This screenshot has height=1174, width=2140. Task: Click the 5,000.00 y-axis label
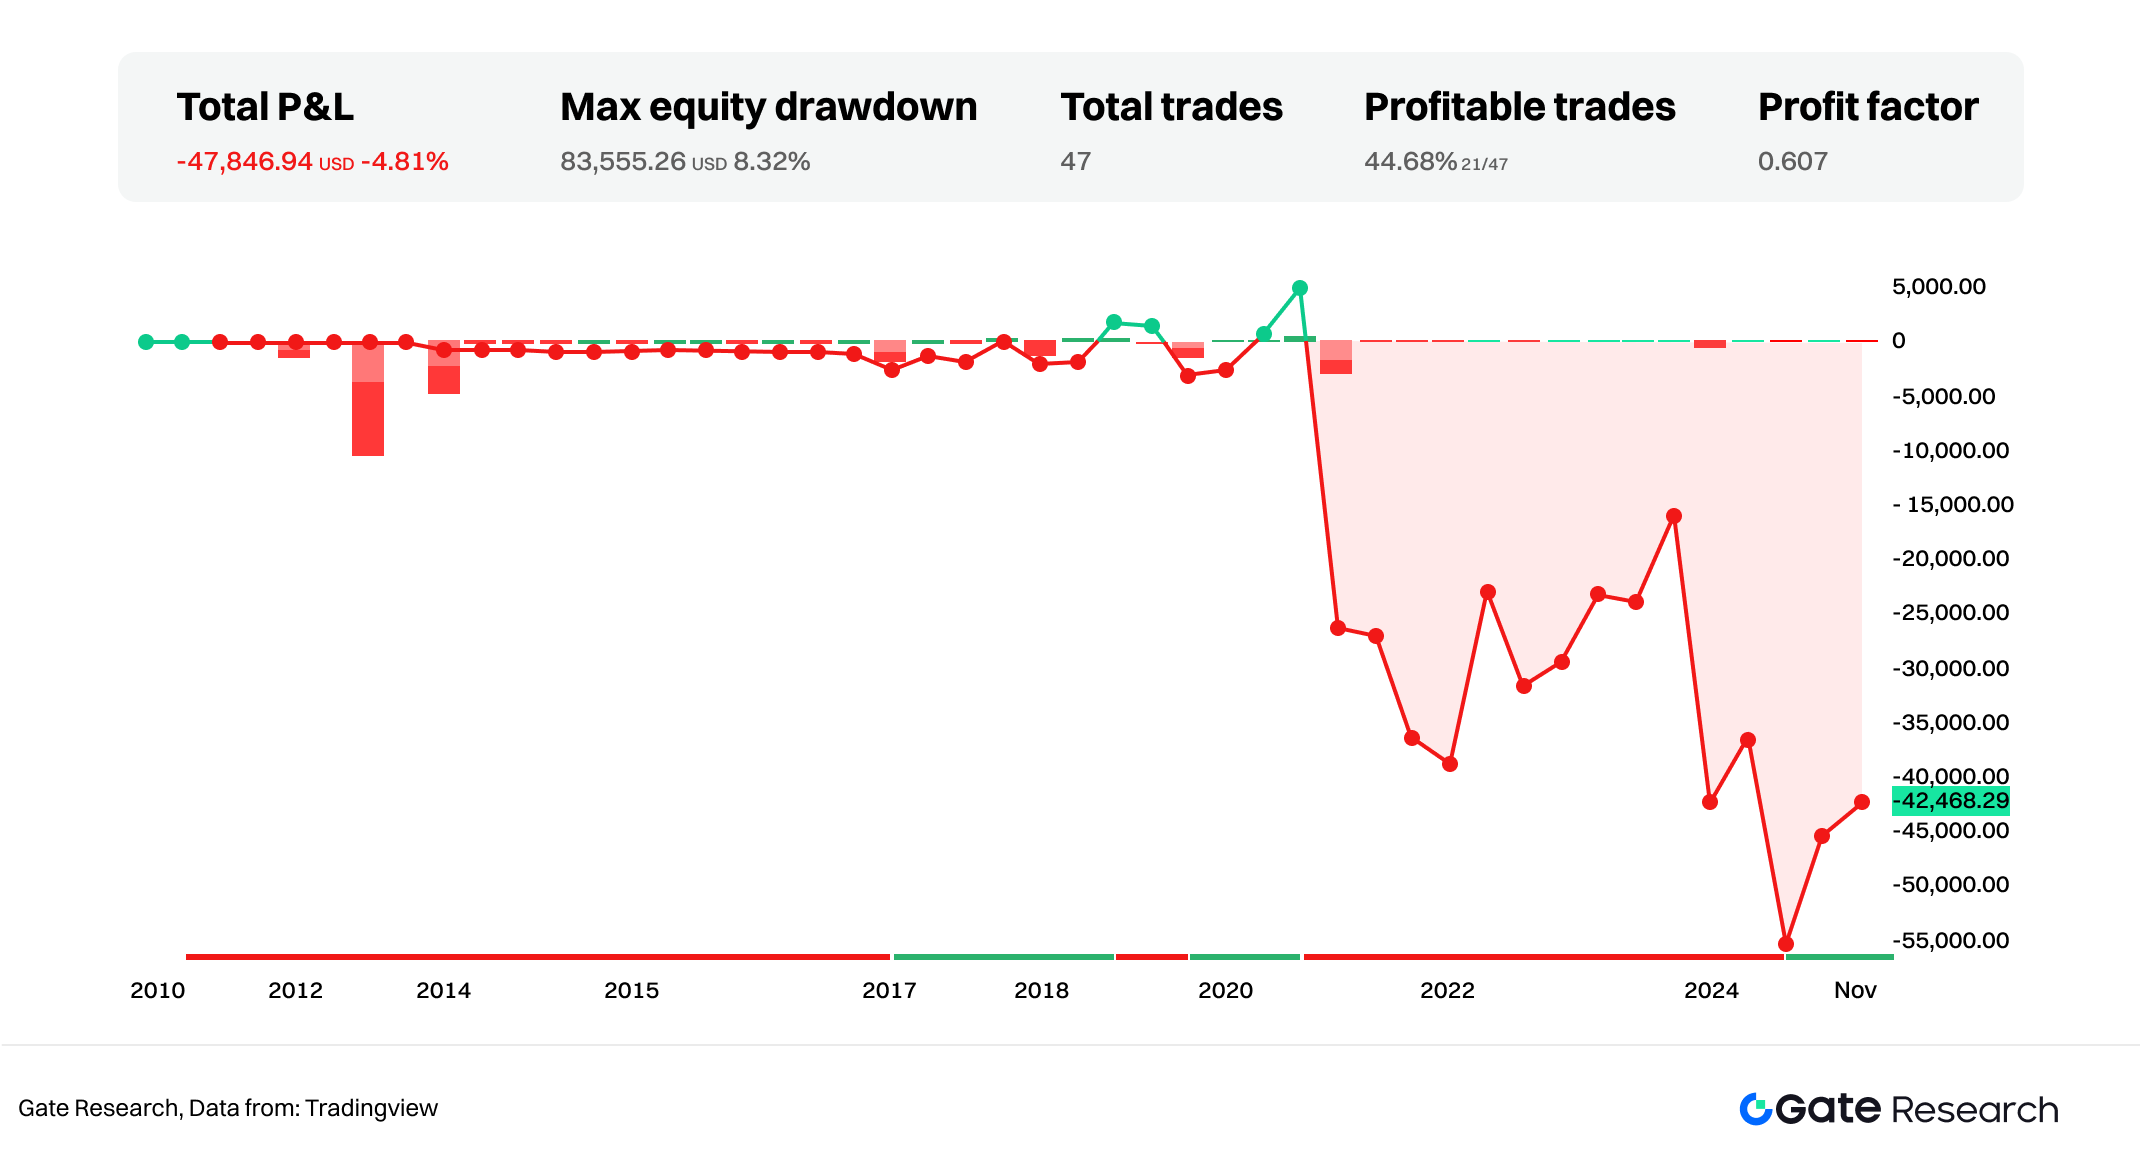pyautogui.click(x=1938, y=287)
